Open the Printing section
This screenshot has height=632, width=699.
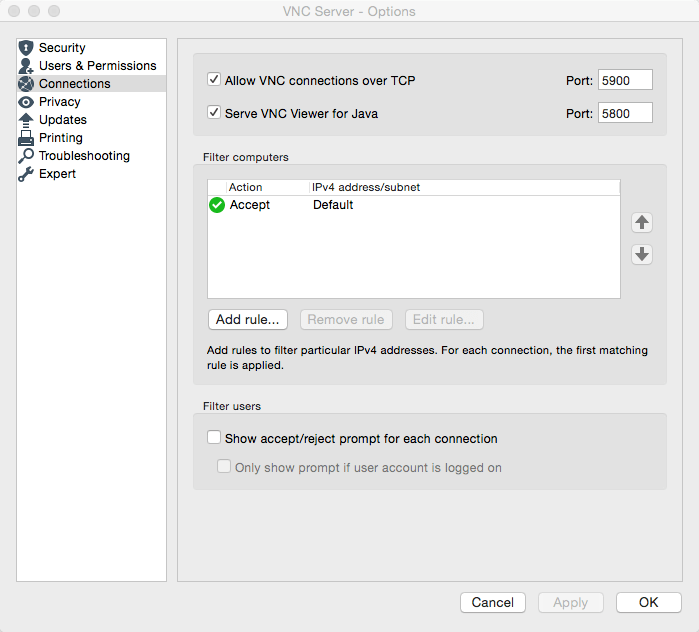coord(91,138)
